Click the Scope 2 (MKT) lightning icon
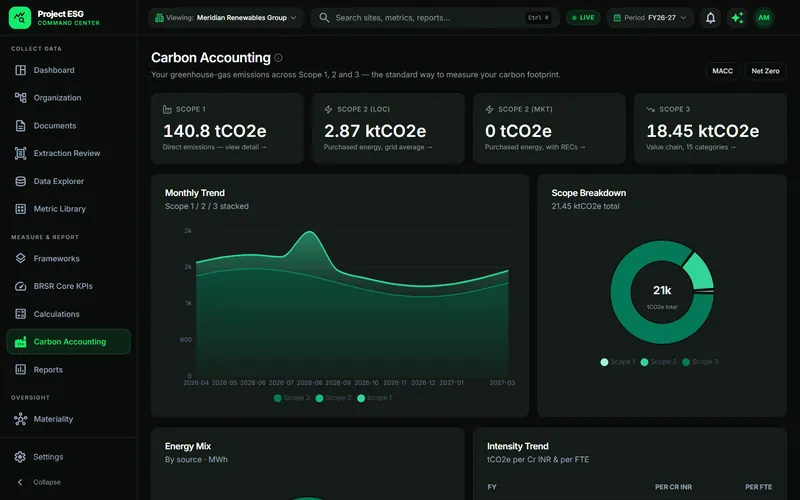The image size is (800, 500). pos(489,109)
